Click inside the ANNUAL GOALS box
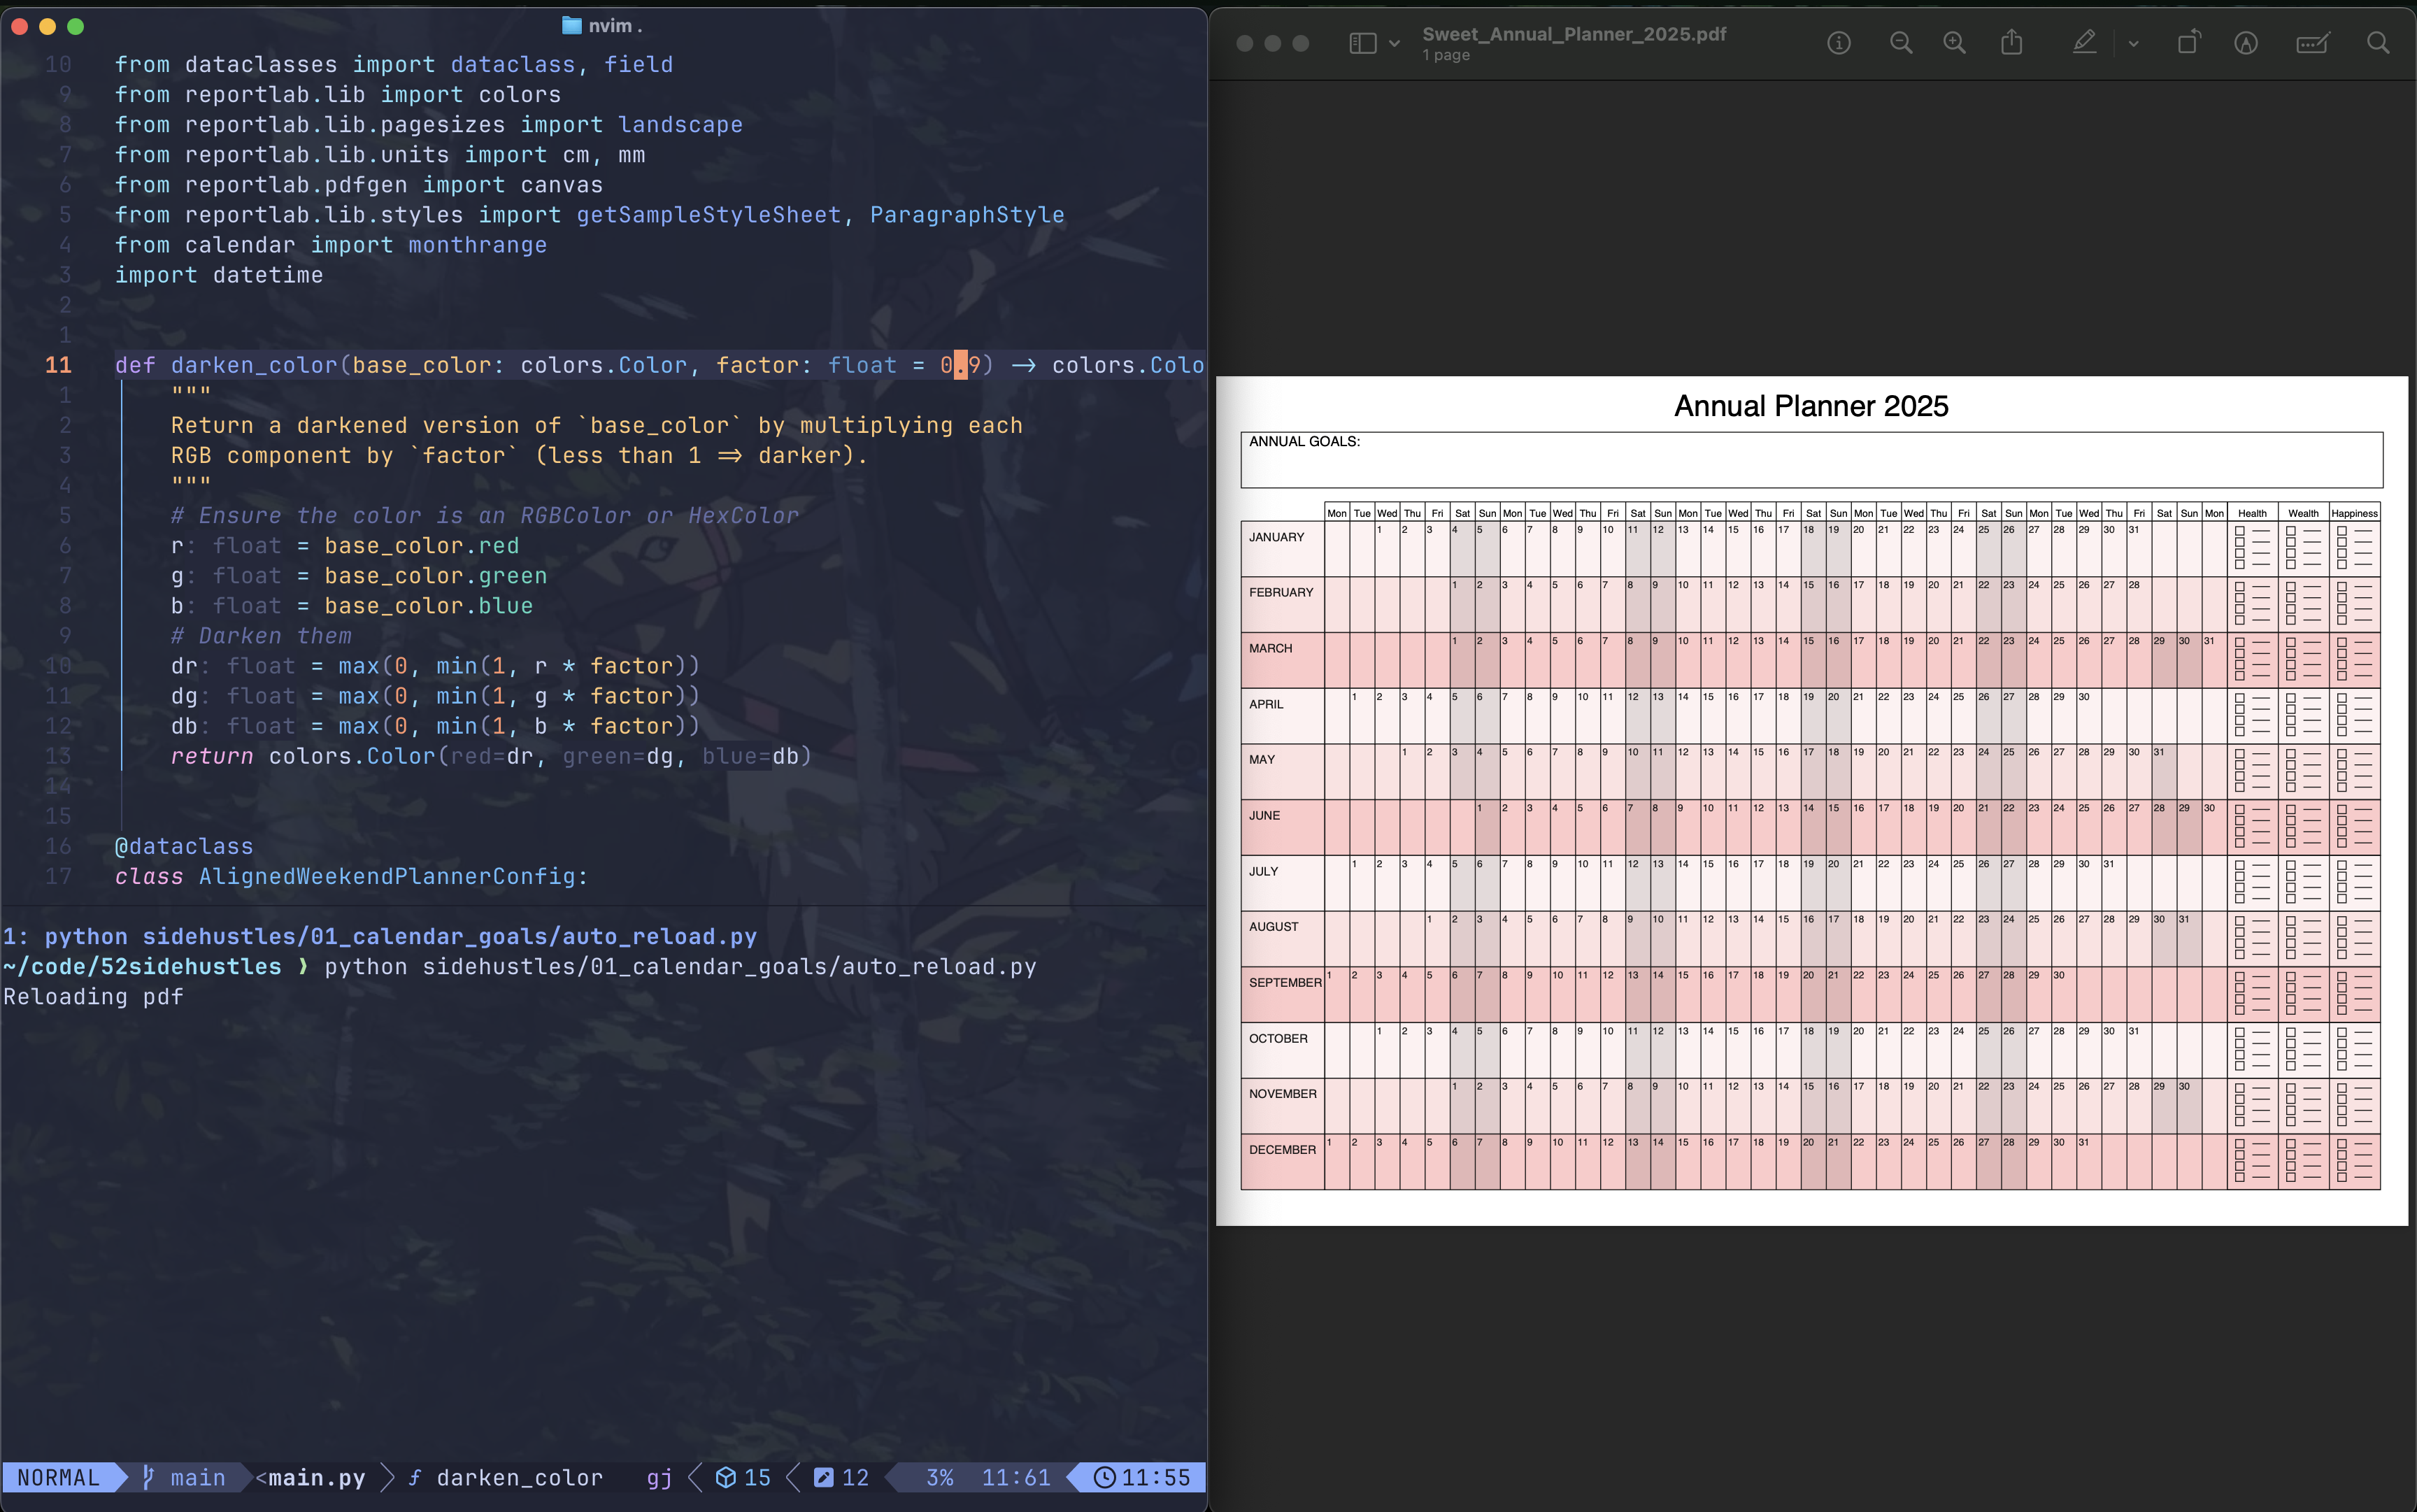The width and height of the screenshot is (2417, 1512). [x=1811, y=460]
